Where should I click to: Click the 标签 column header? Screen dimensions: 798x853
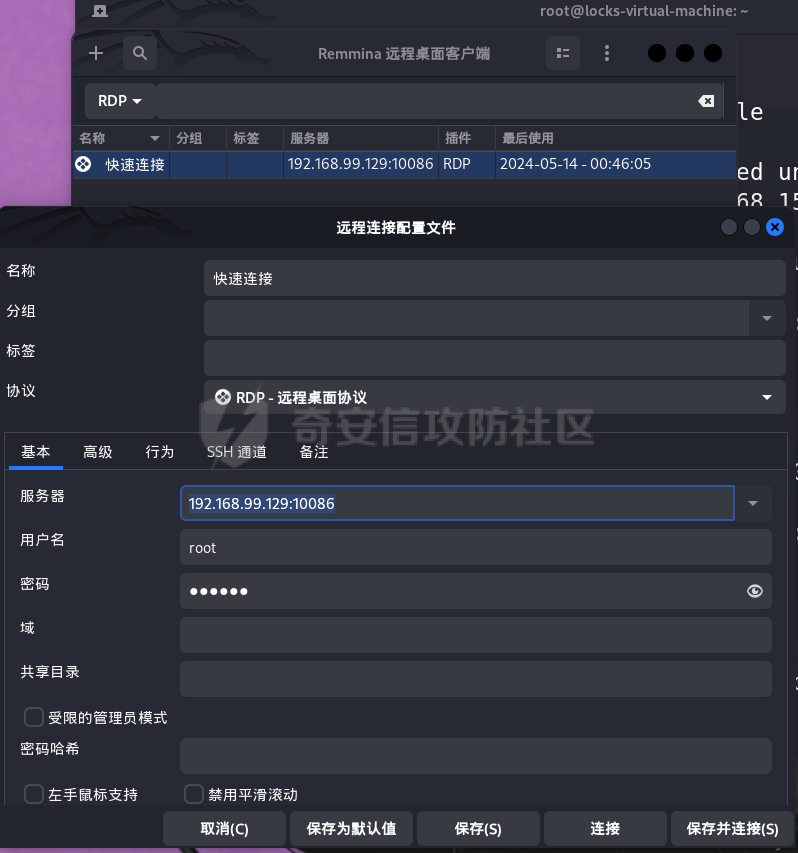(x=255, y=138)
